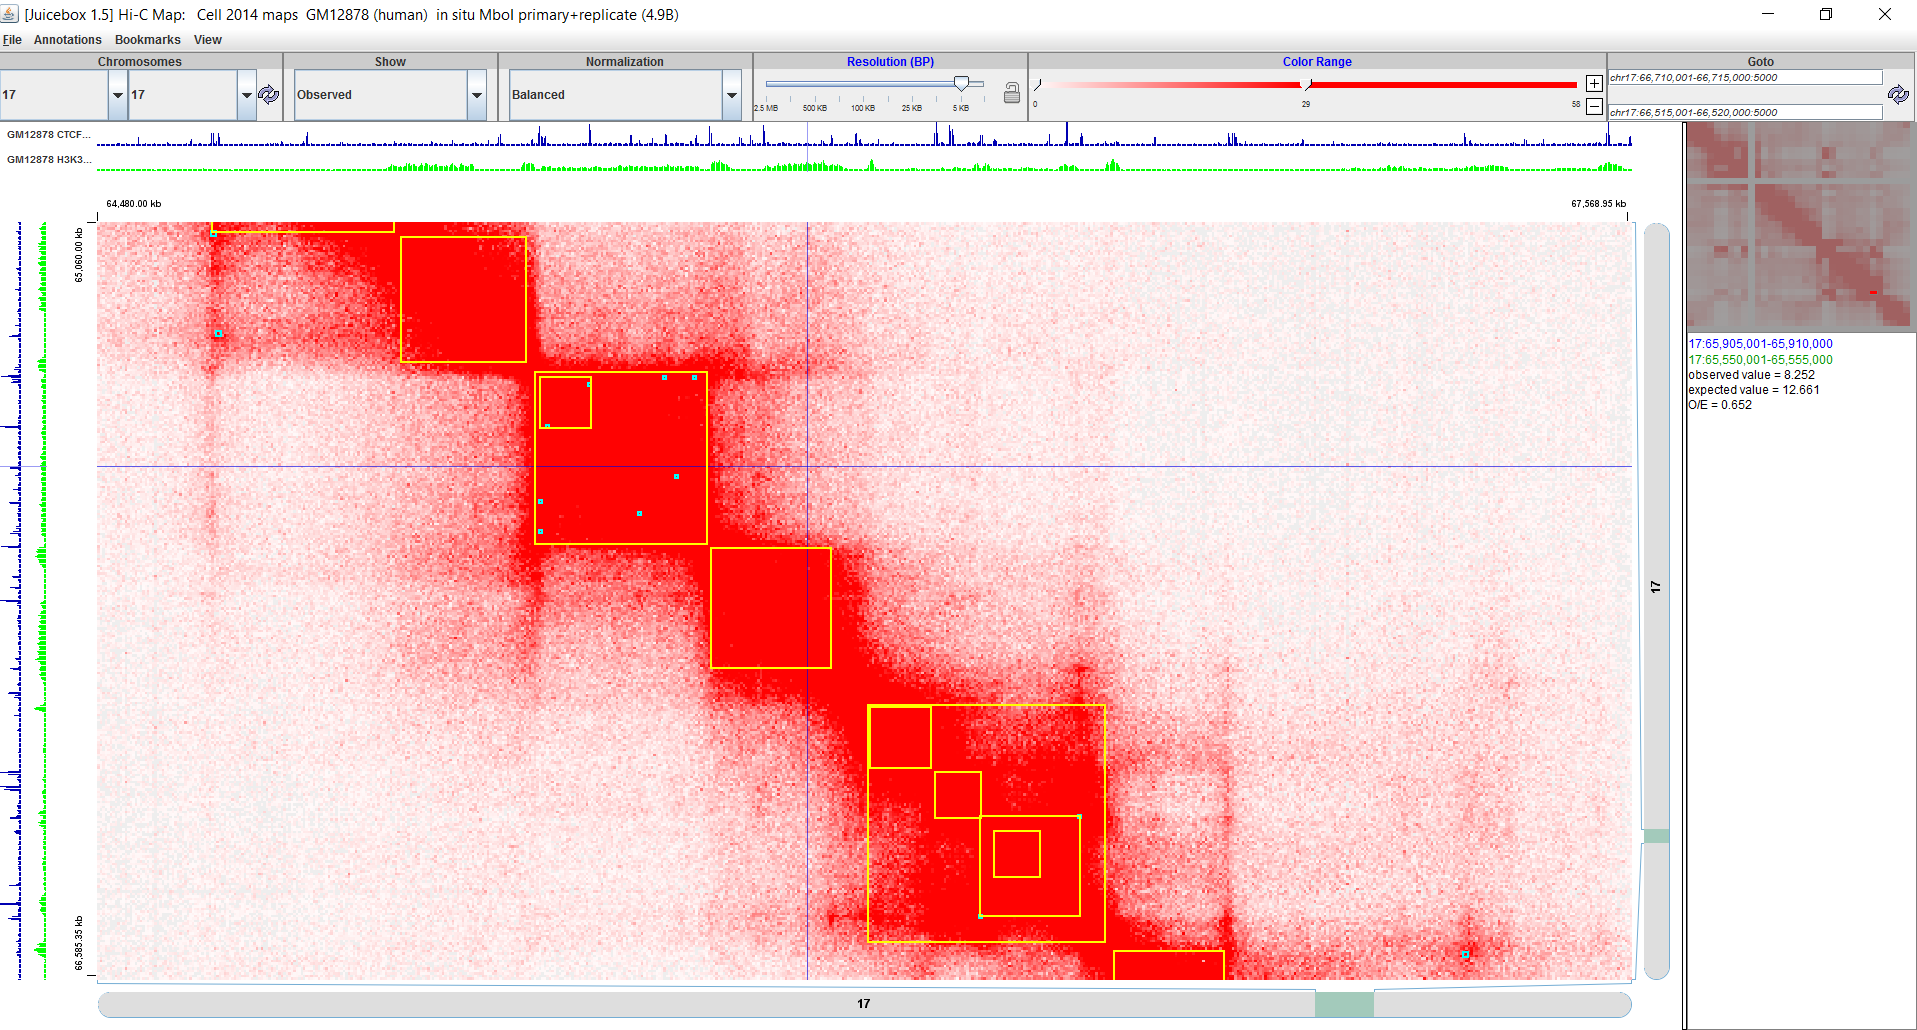1917x1030 pixels.
Task: Restore down the Juicebox window
Action: click(x=1826, y=14)
